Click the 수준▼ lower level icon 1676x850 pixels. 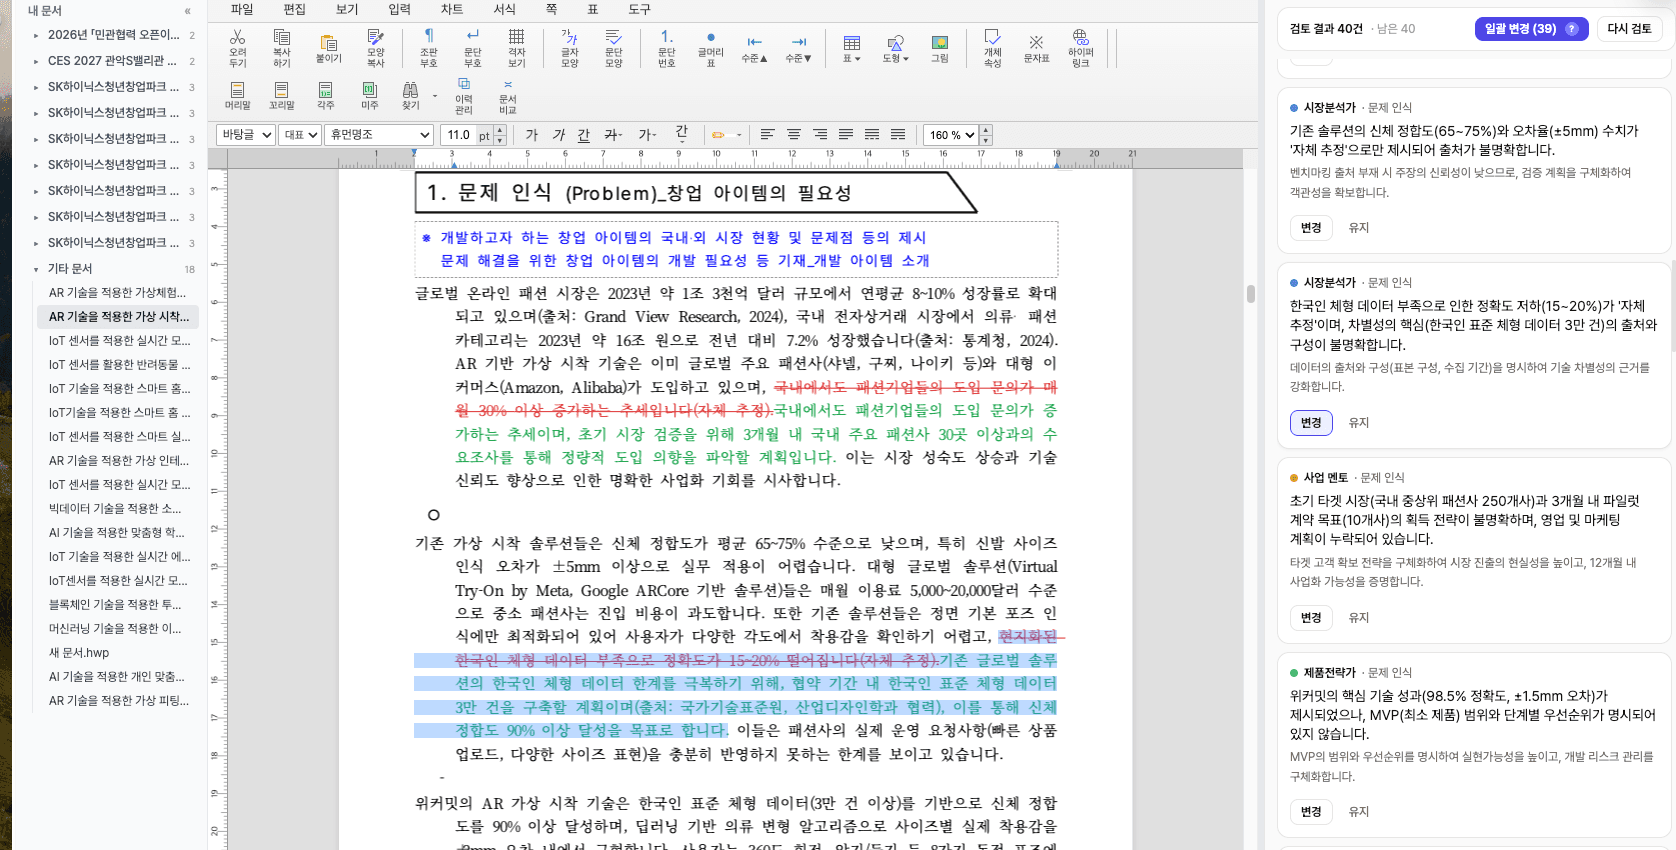pyautogui.click(x=799, y=47)
